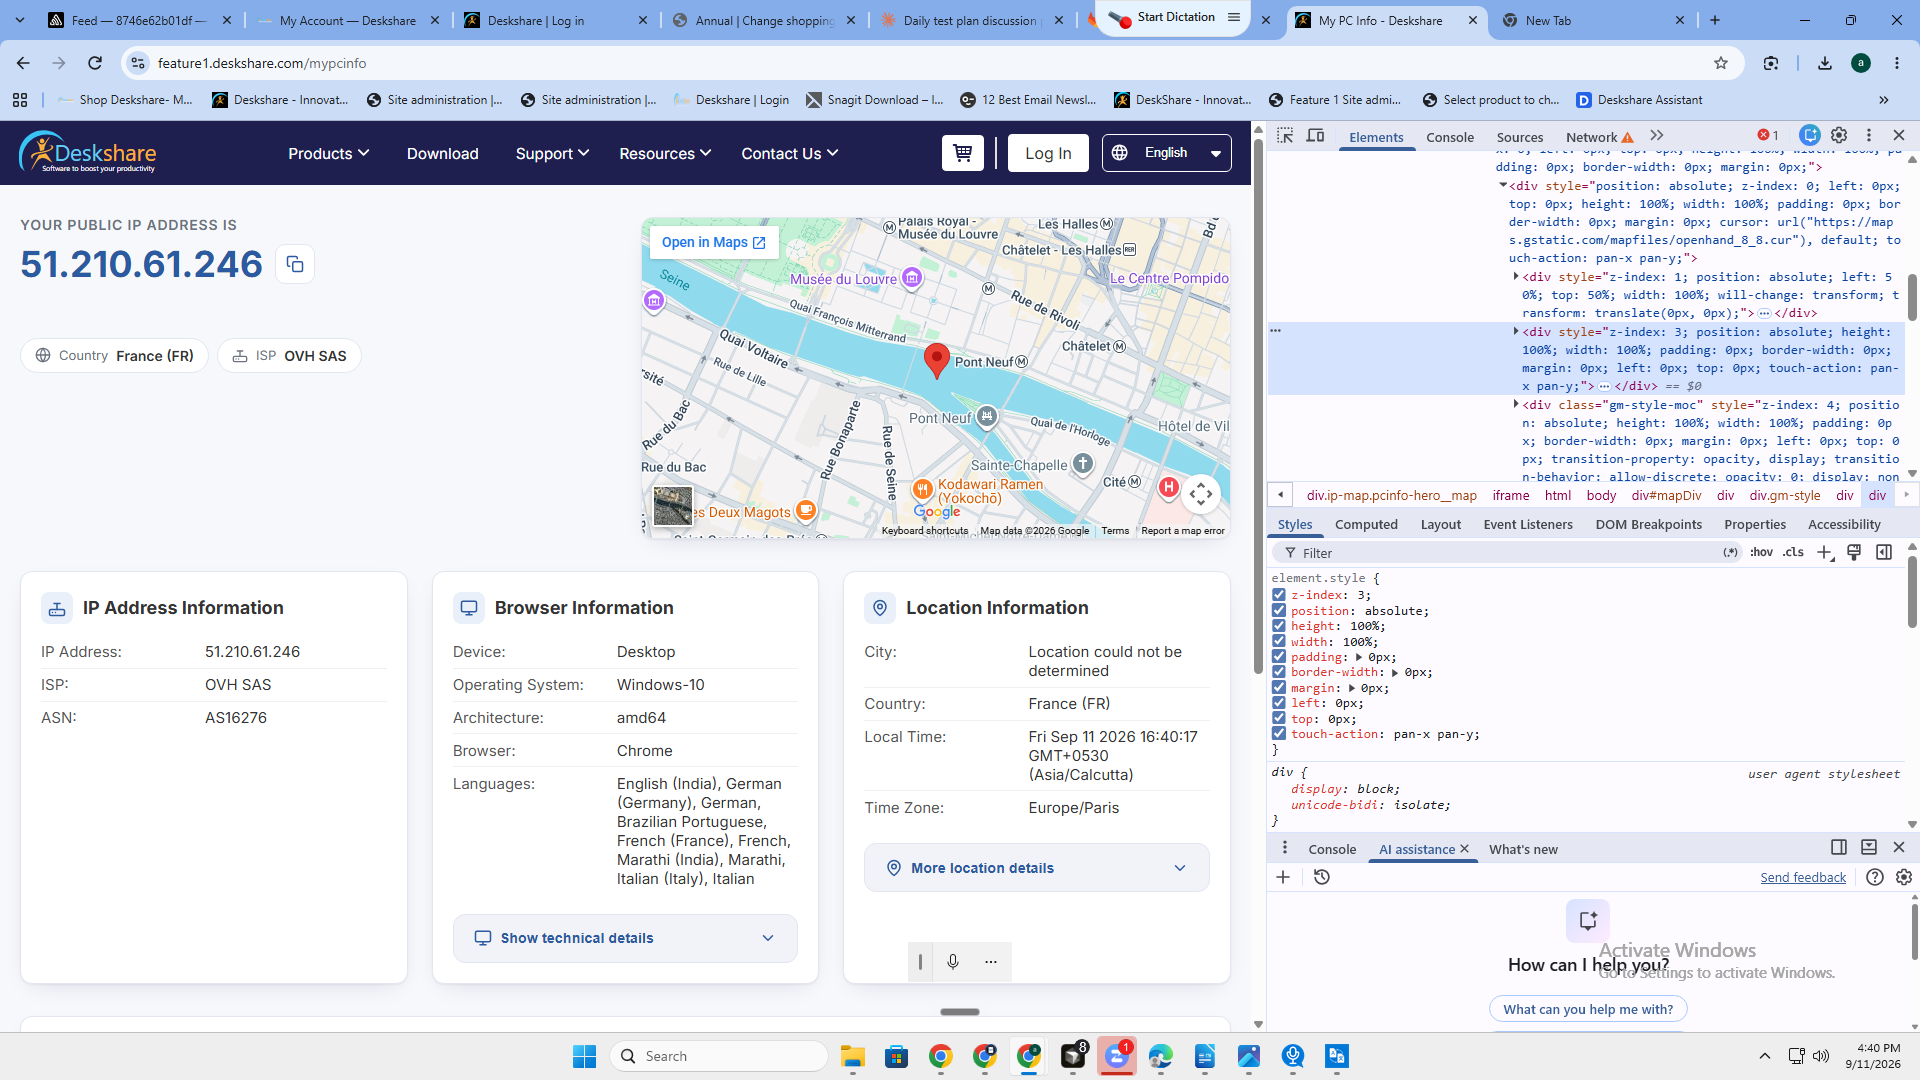
Task: Open the Support dropdown menu
Action: pos(552,153)
